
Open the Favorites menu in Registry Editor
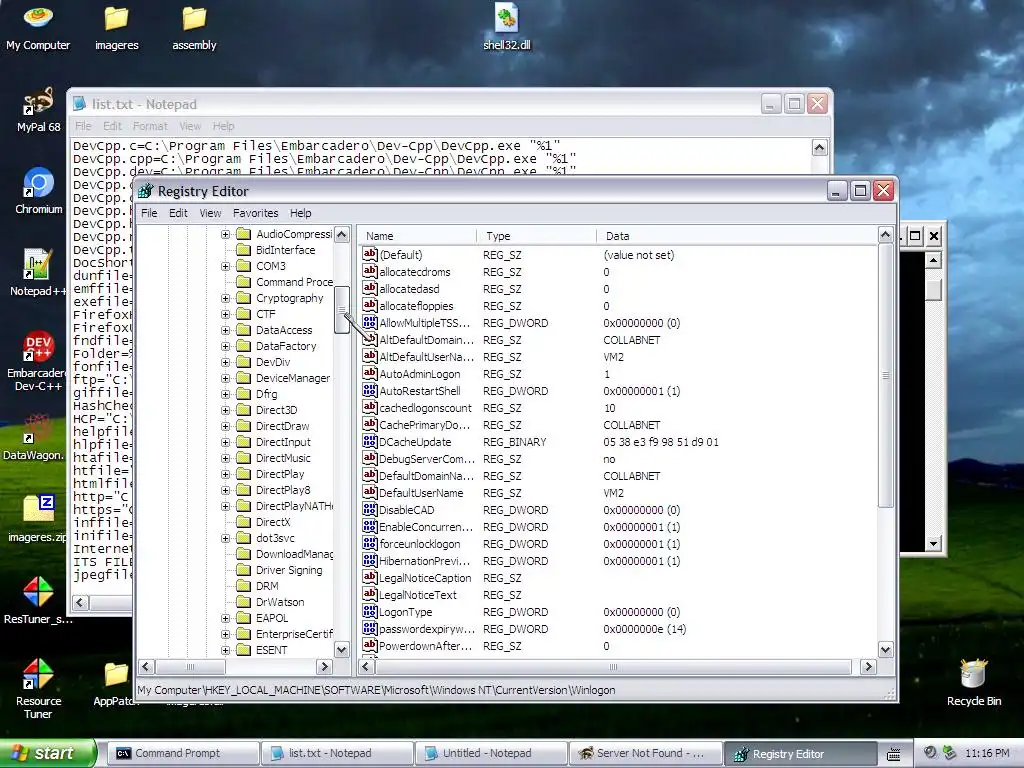point(255,213)
